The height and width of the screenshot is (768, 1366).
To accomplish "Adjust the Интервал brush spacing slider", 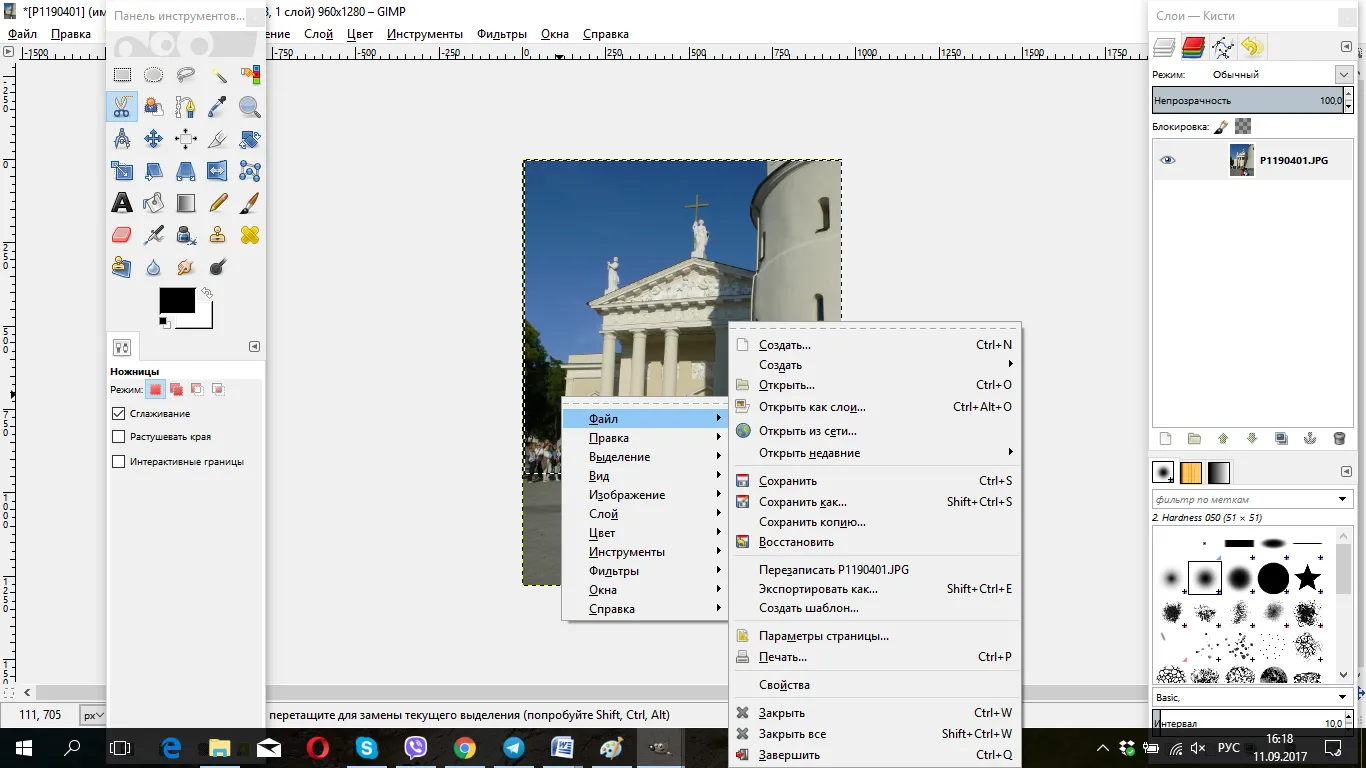I will (x=1249, y=722).
